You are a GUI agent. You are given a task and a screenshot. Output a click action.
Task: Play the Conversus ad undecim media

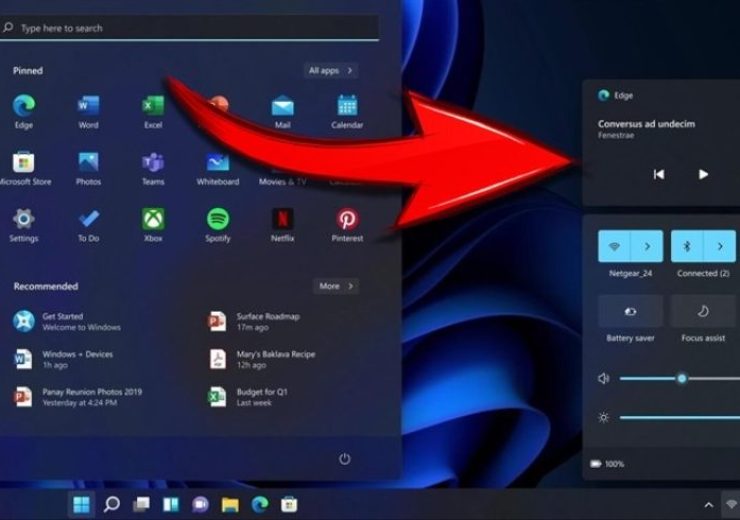pos(703,174)
